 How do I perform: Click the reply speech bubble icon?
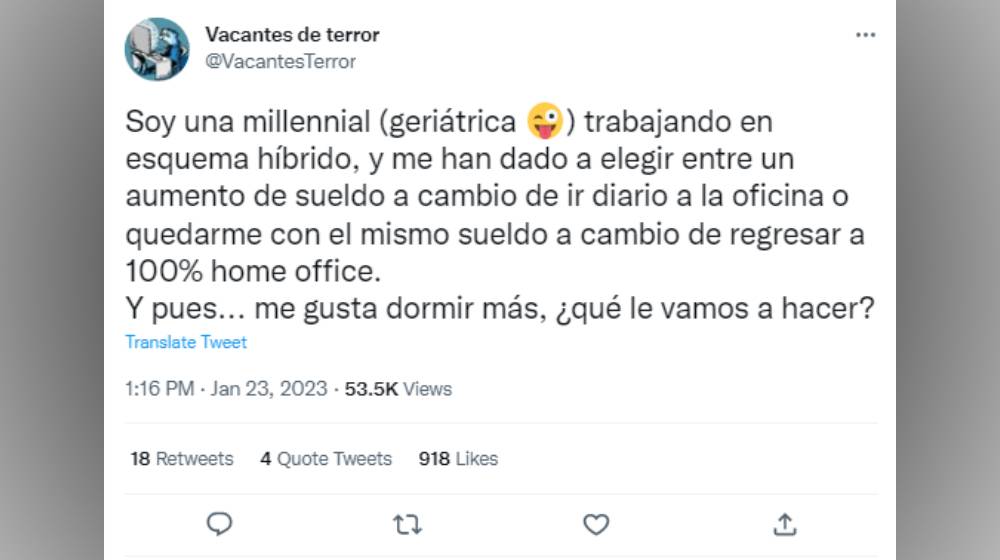[x=219, y=524]
